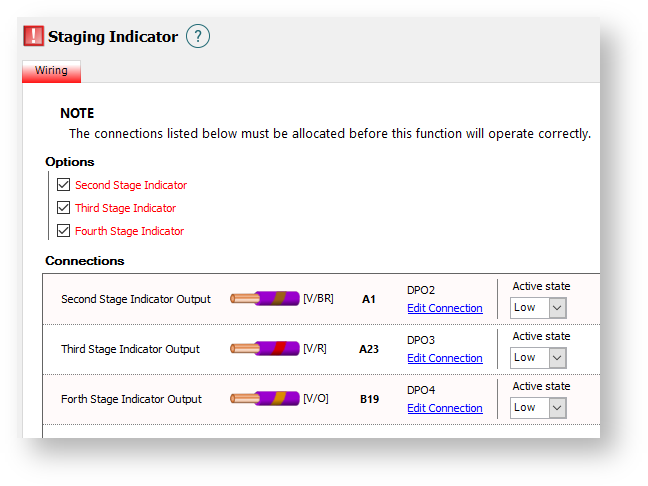Select the A23 pin label
The width and height of the screenshot is (648, 486).
369,349
